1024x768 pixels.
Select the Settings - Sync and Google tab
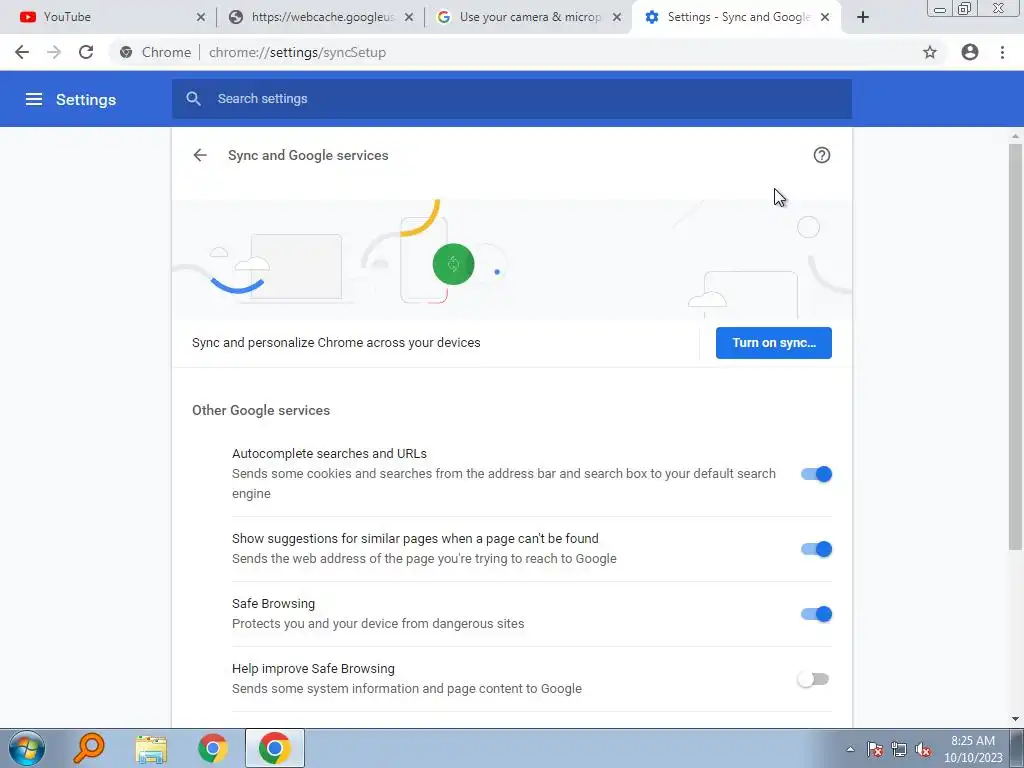[x=737, y=18]
